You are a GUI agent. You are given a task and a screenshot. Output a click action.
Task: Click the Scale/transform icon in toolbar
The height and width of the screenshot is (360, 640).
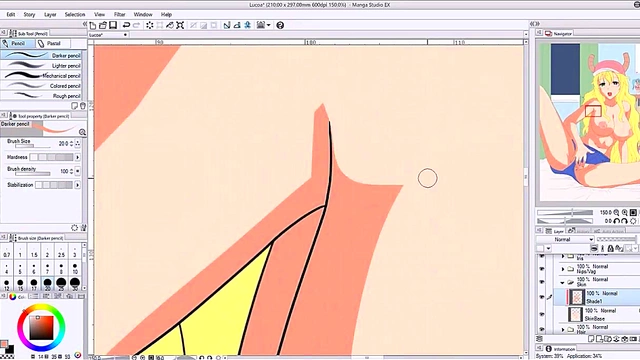(x=180, y=25)
